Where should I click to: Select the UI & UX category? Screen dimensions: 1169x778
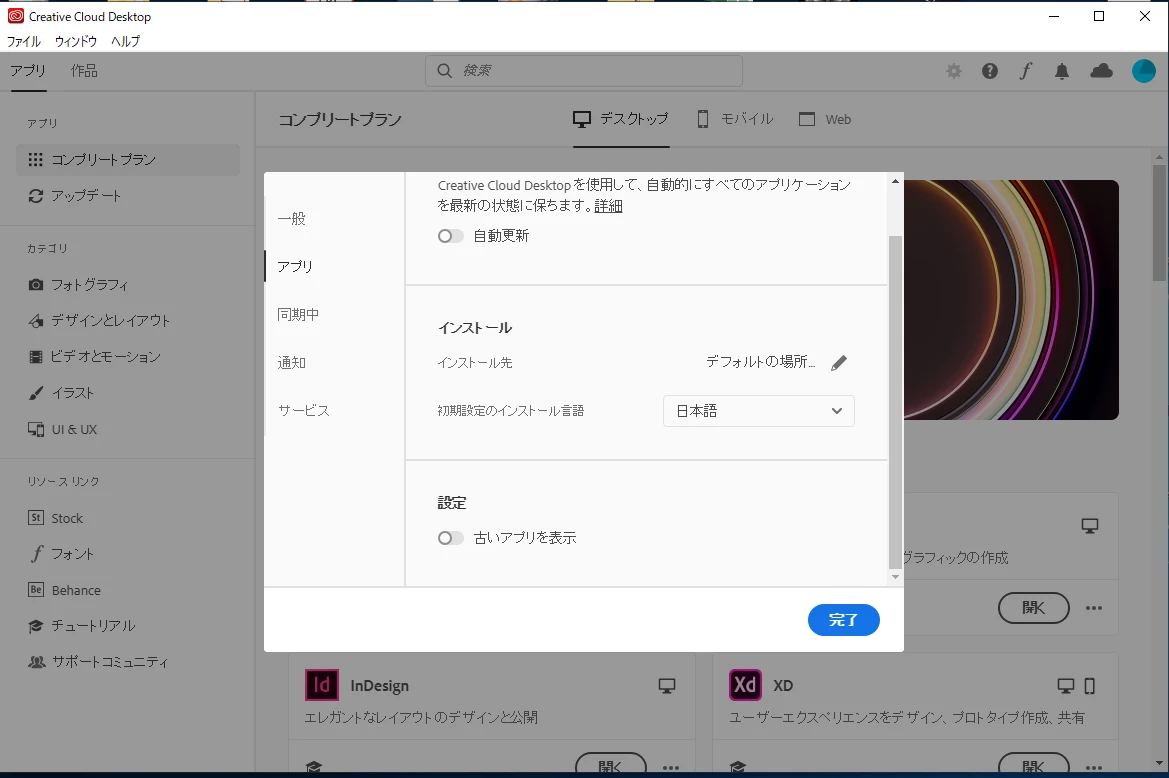pos(63,429)
